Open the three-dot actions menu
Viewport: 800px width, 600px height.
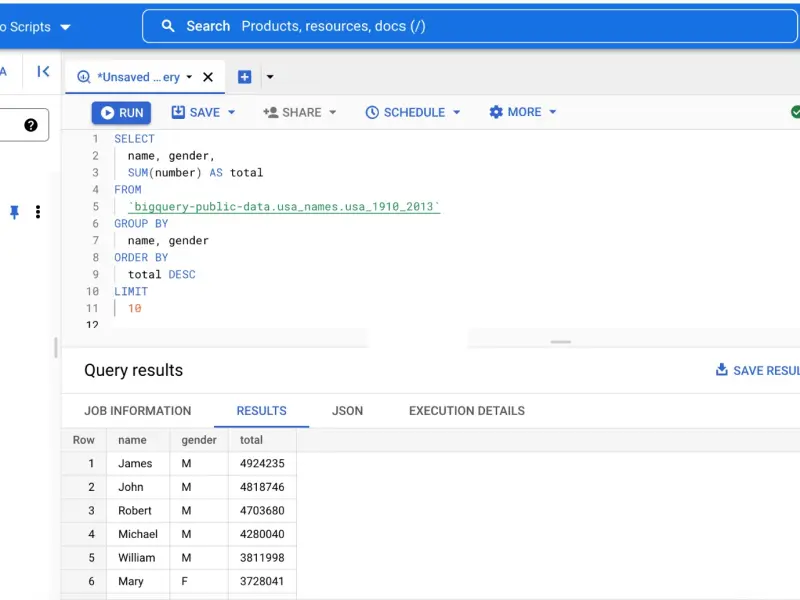38,212
